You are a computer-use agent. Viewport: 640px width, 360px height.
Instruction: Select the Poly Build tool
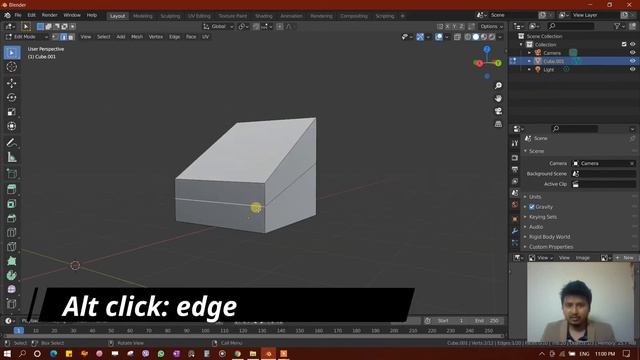click(12, 261)
